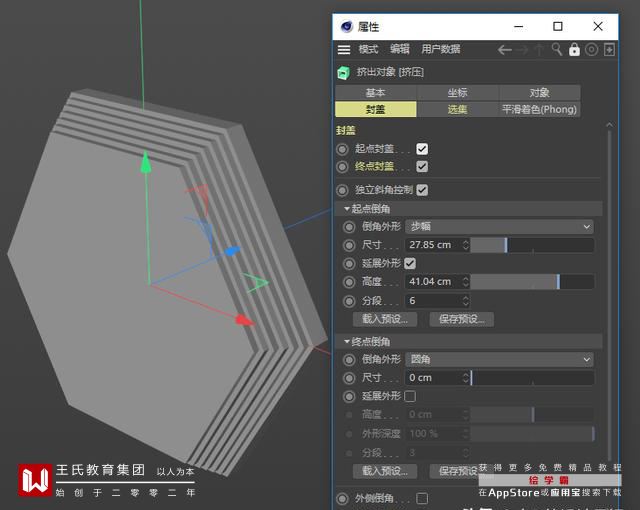Toggle the lock element icon

(574, 49)
